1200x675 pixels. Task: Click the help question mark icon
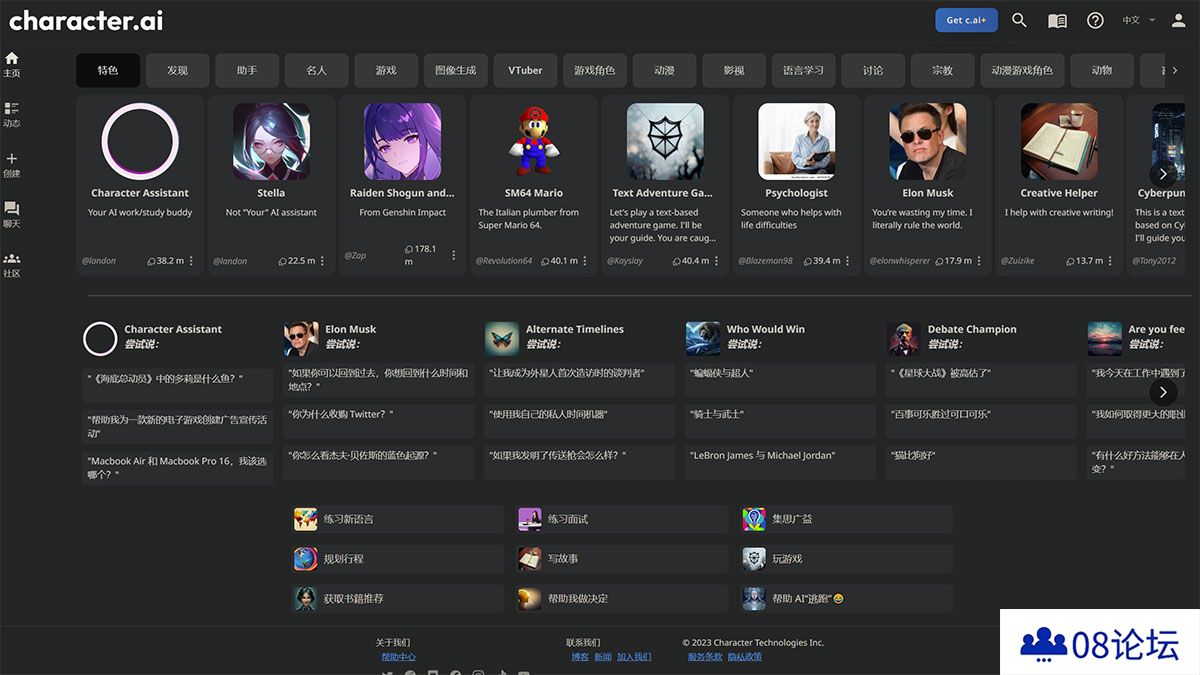coord(1095,20)
